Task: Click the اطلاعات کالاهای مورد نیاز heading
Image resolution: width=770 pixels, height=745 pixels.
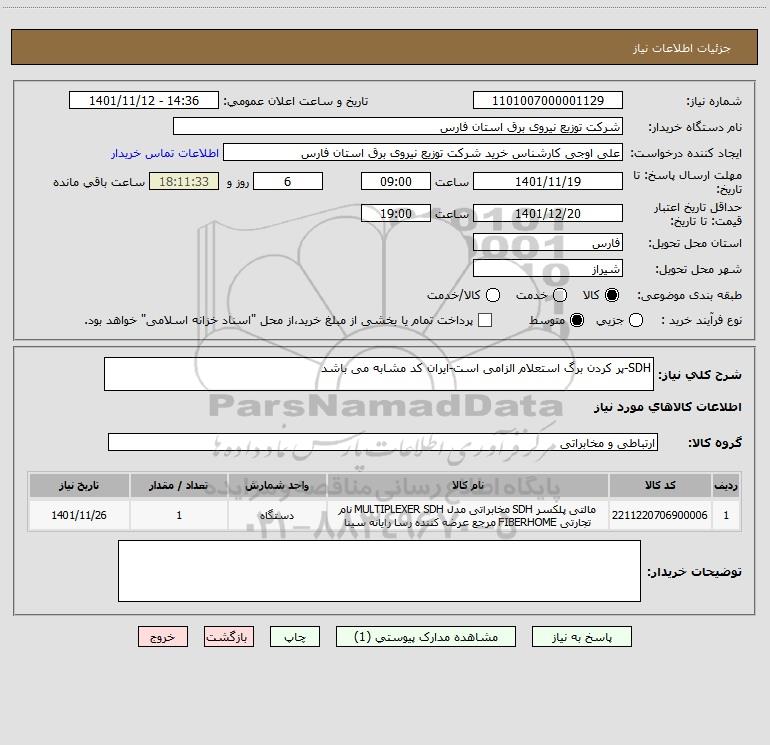Action: [668, 407]
